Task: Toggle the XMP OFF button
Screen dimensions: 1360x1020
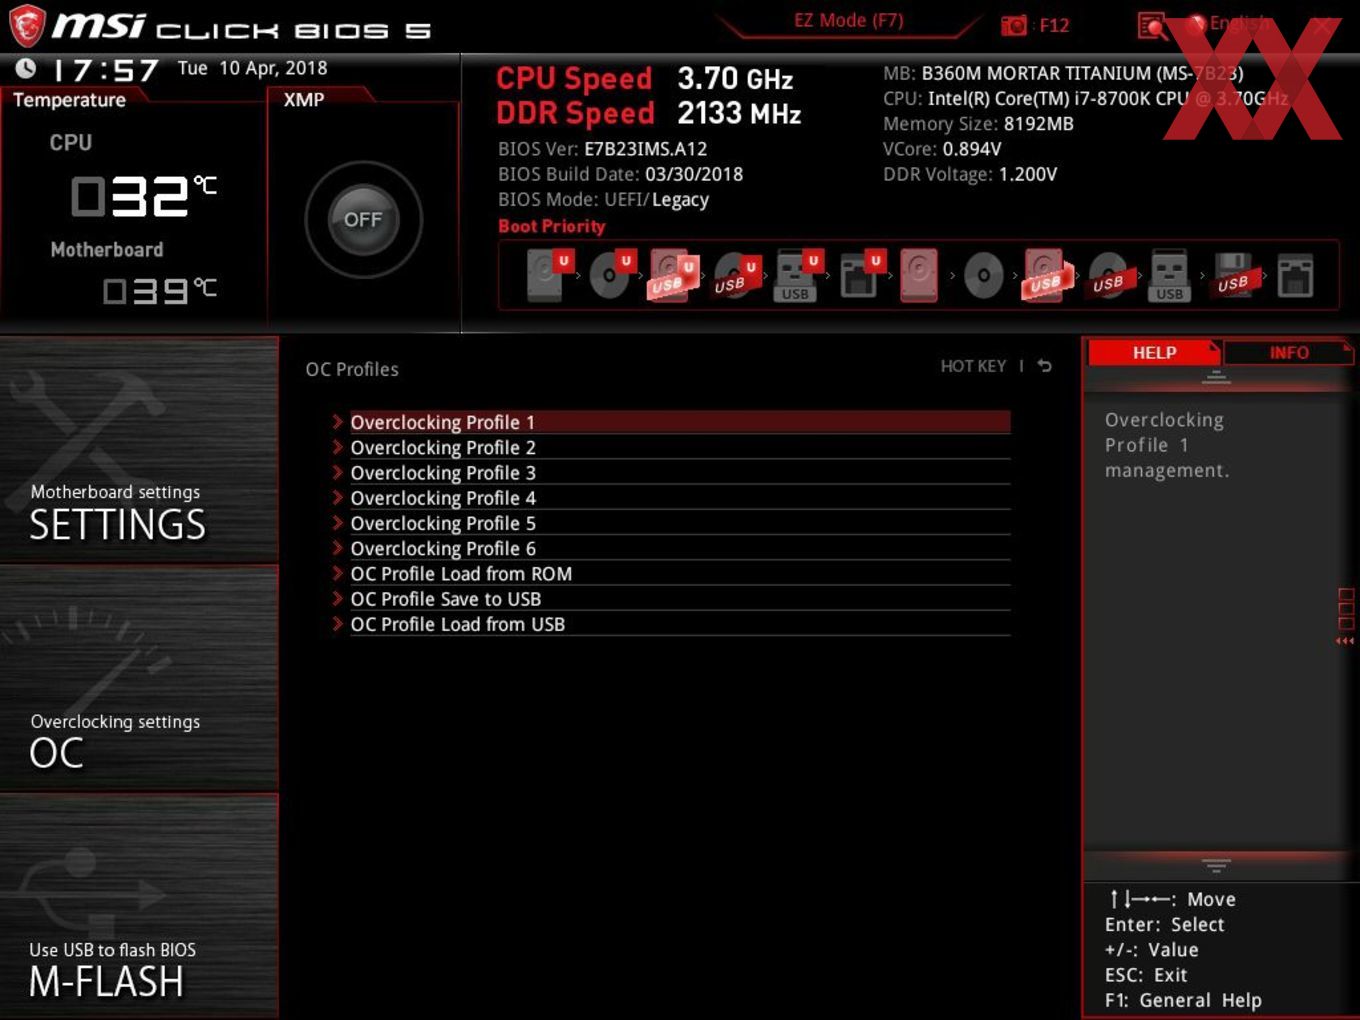Action: click(363, 219)
